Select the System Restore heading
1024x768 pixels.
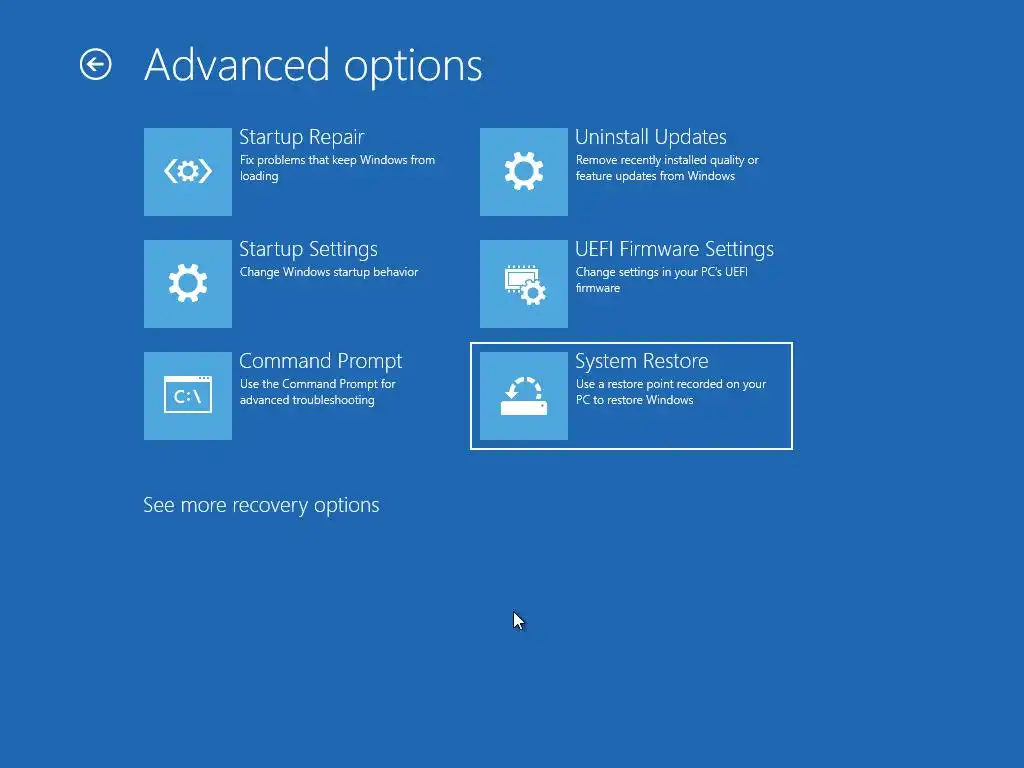click(641, 361)
